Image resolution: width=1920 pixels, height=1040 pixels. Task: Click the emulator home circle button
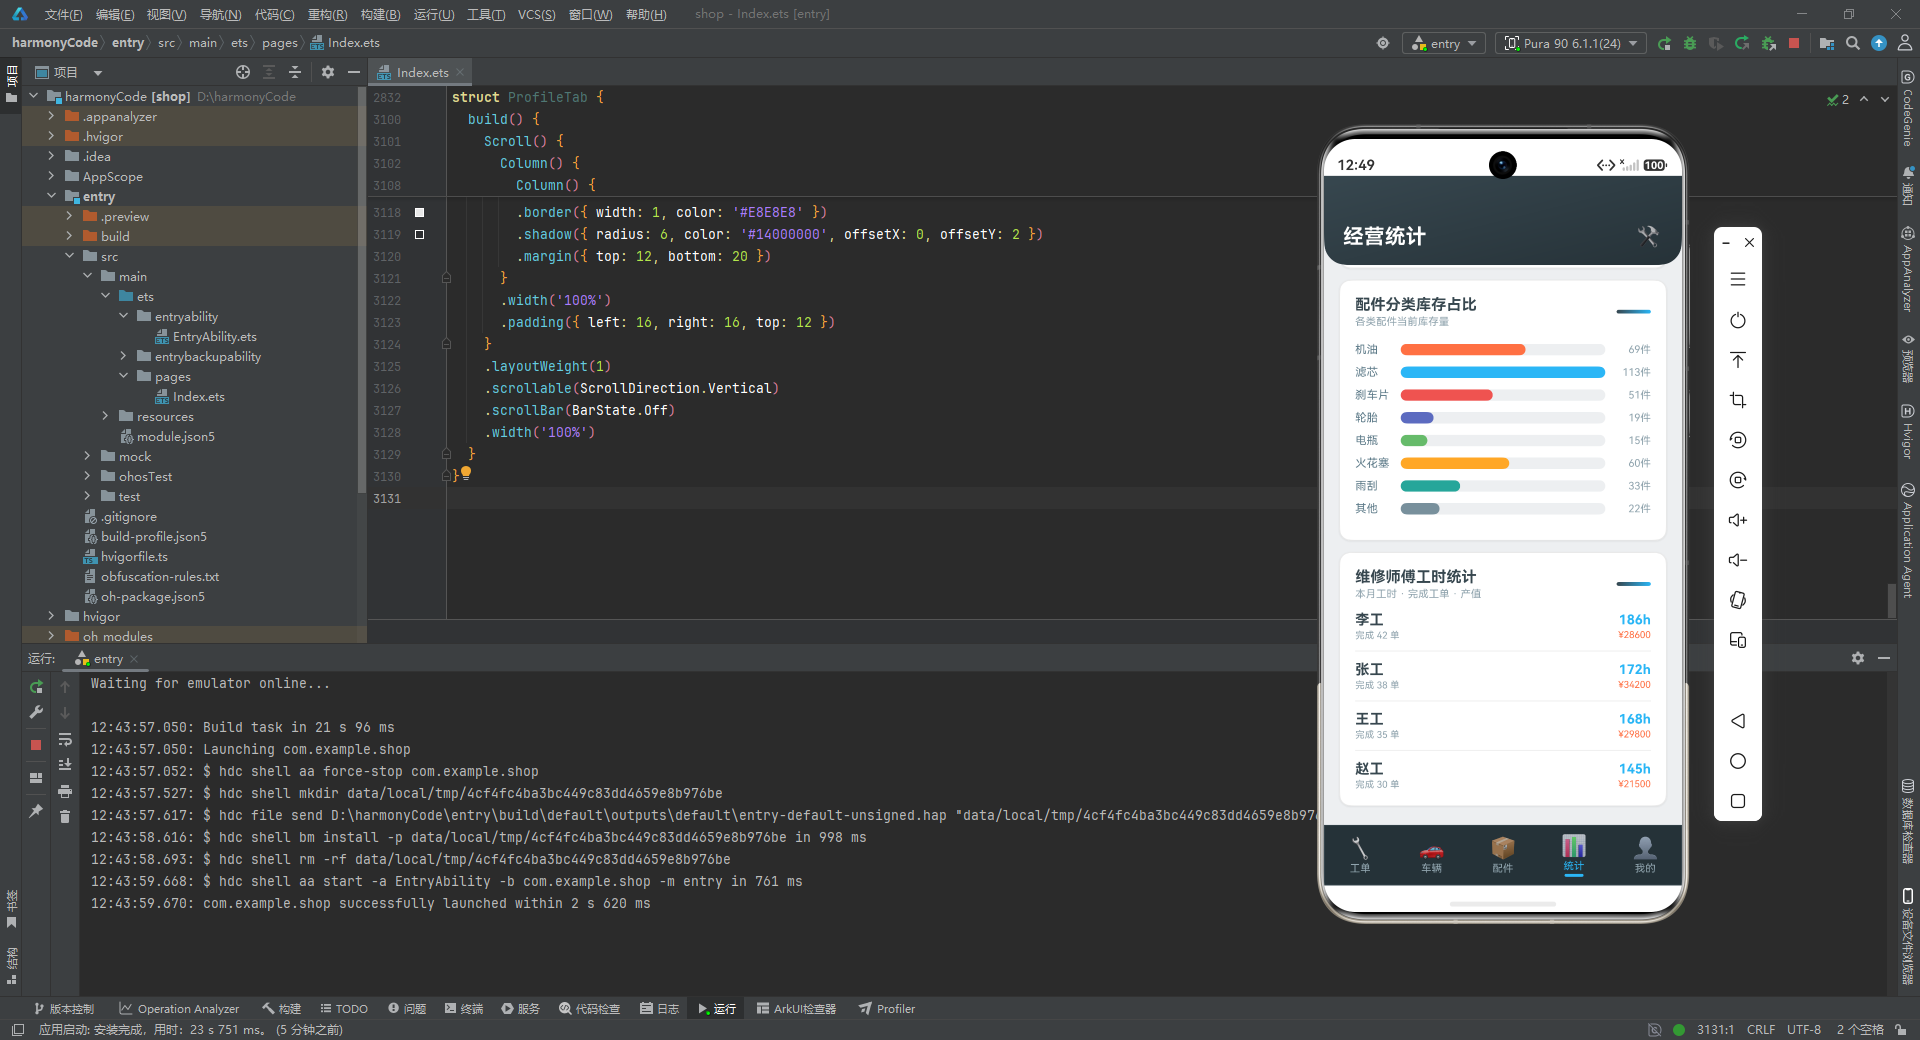(1738, 761)
